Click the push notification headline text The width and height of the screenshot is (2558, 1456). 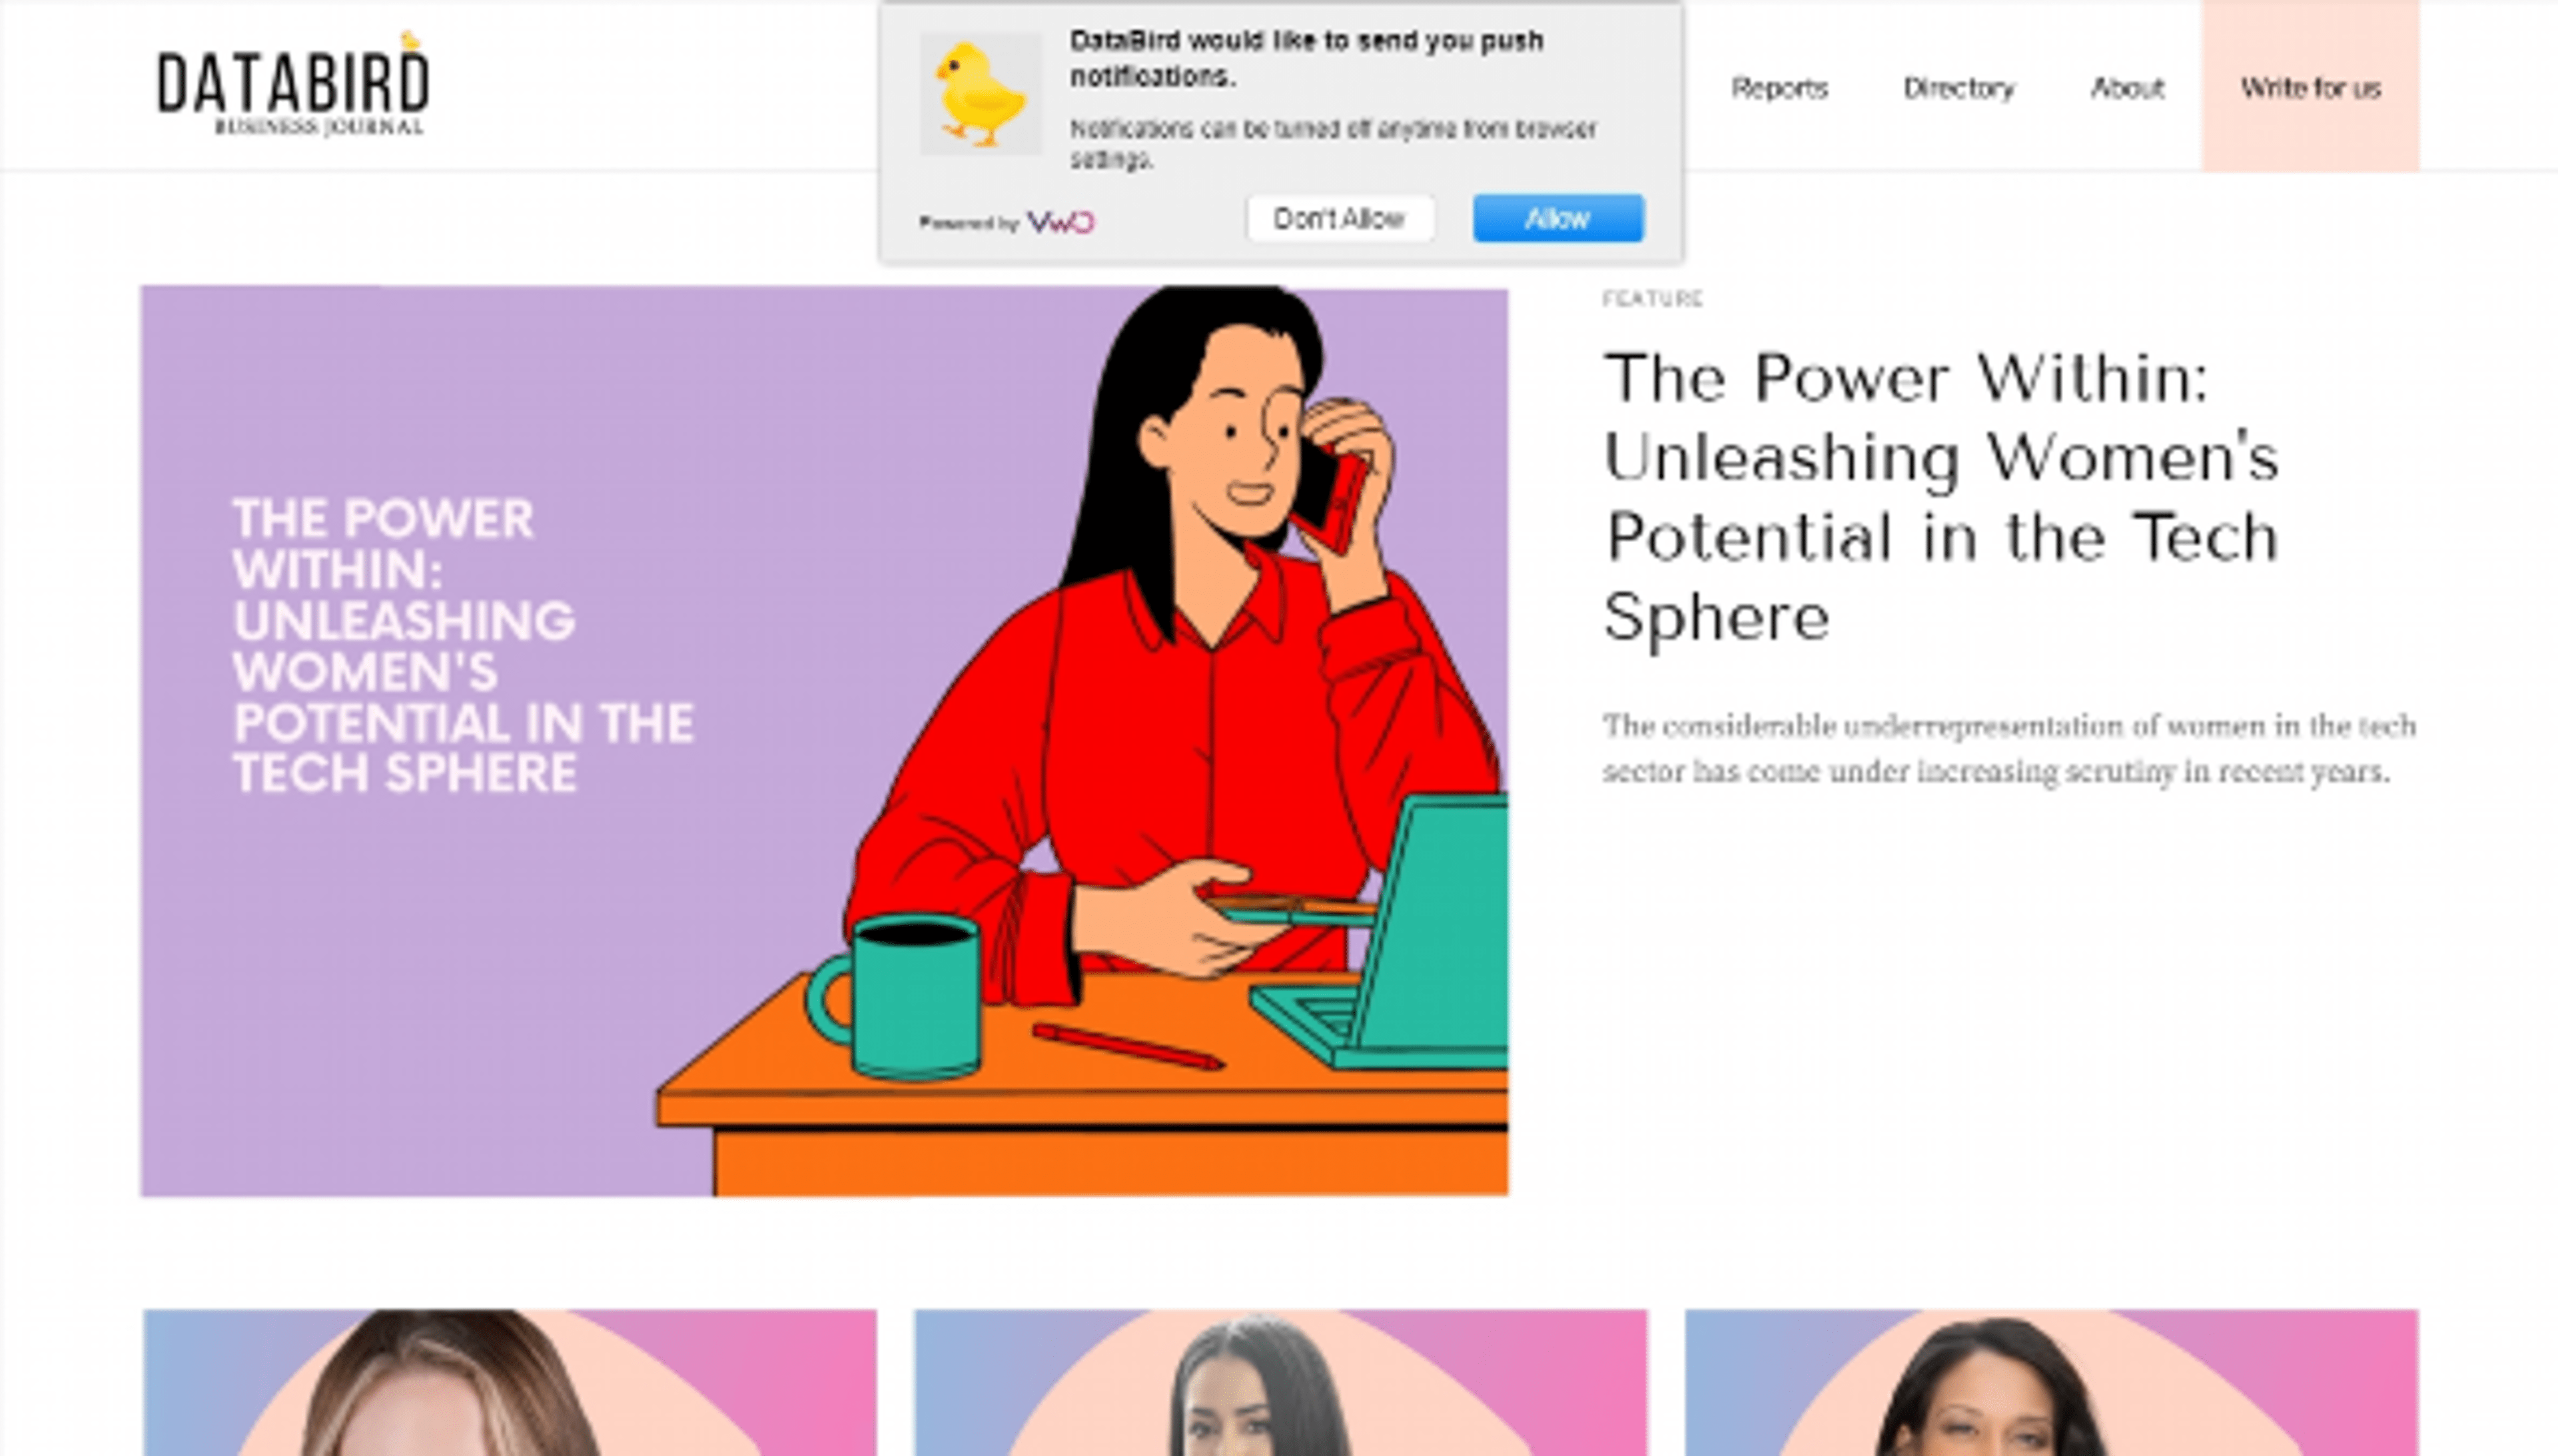[1306, 58]
